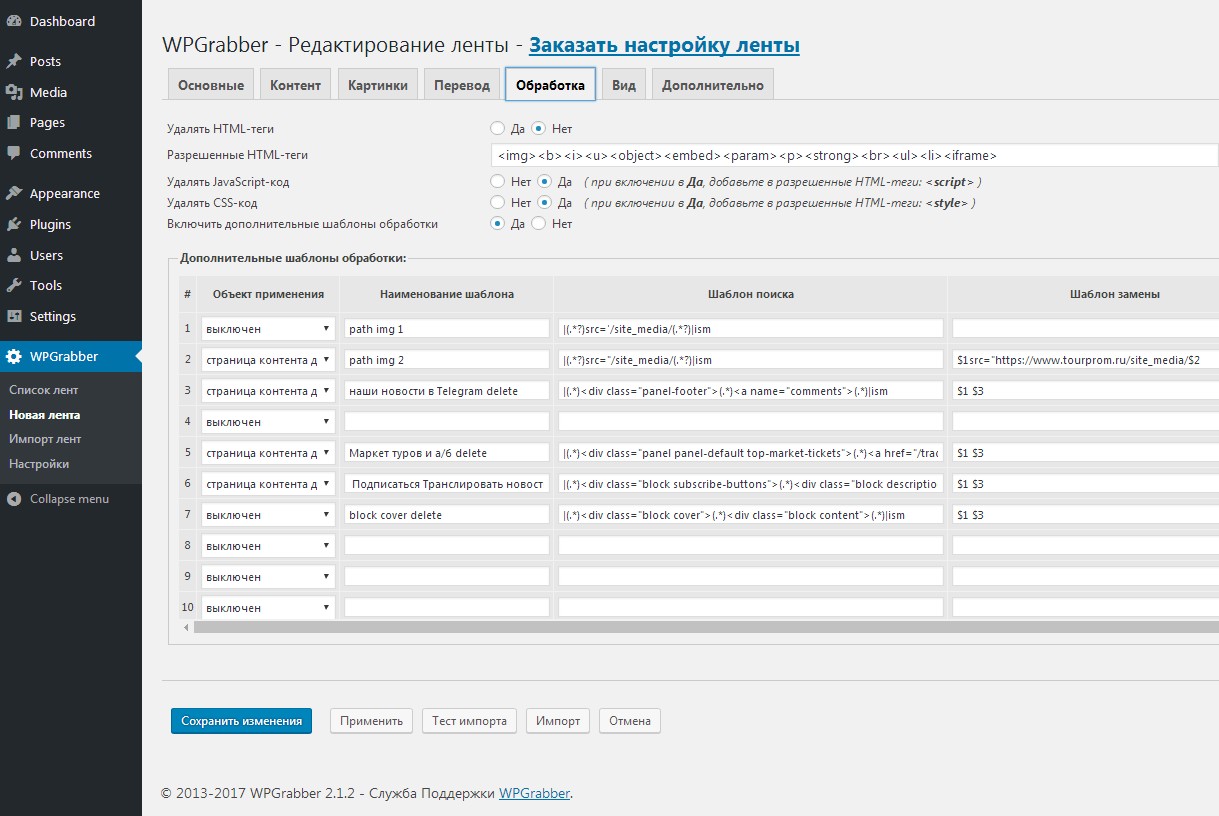Click the Отмена button
Screen dimensions: 1219x816
point(630,721)
